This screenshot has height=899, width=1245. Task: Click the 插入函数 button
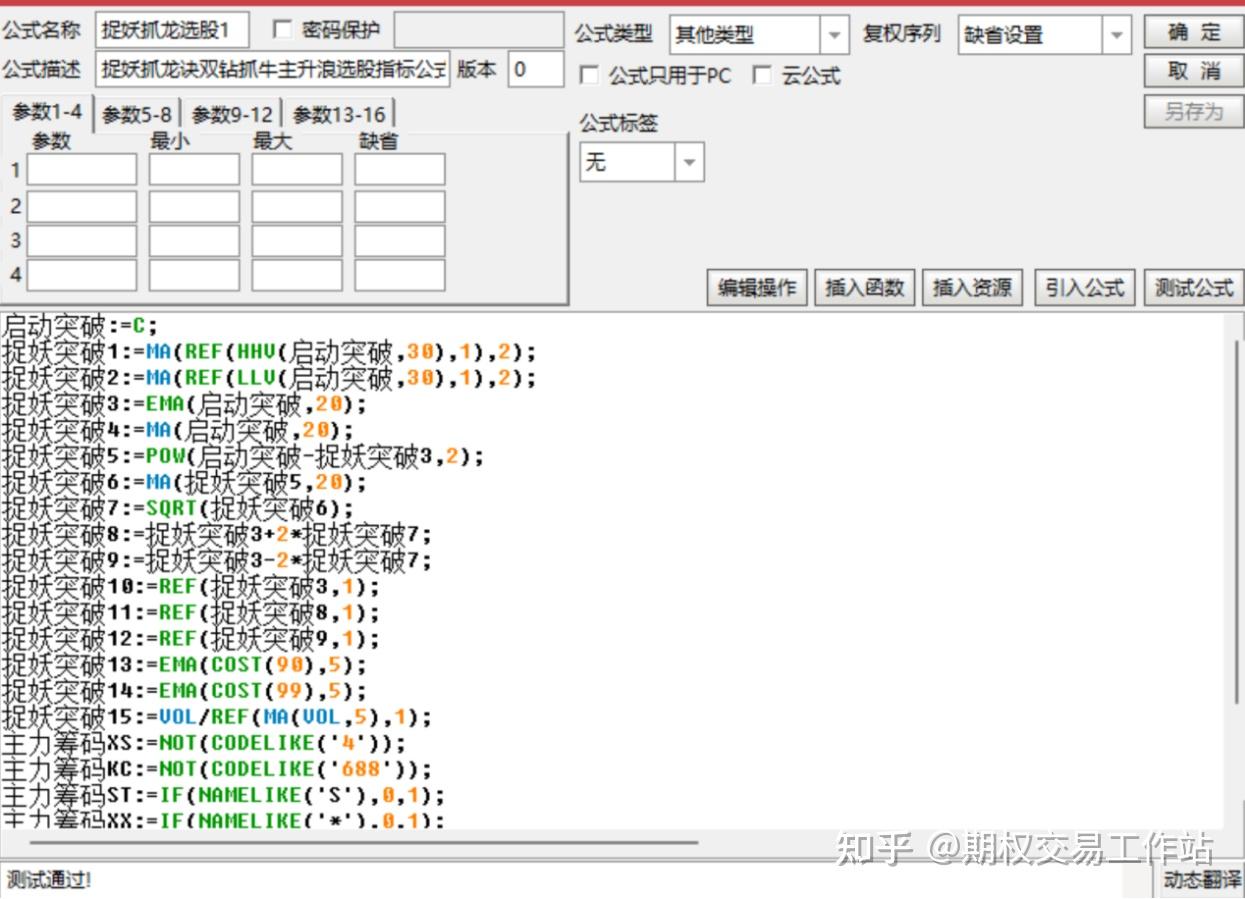(x=864, y=288)
